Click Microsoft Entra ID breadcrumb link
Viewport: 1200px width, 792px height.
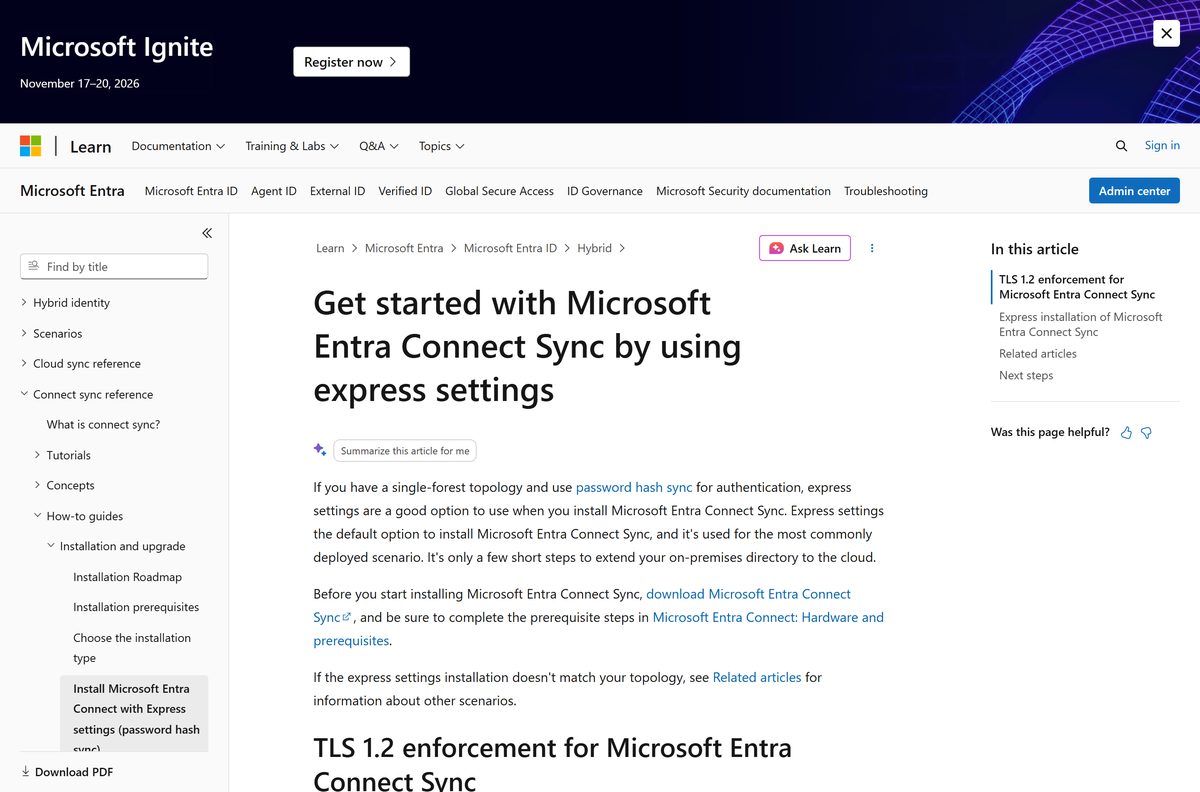510,248
